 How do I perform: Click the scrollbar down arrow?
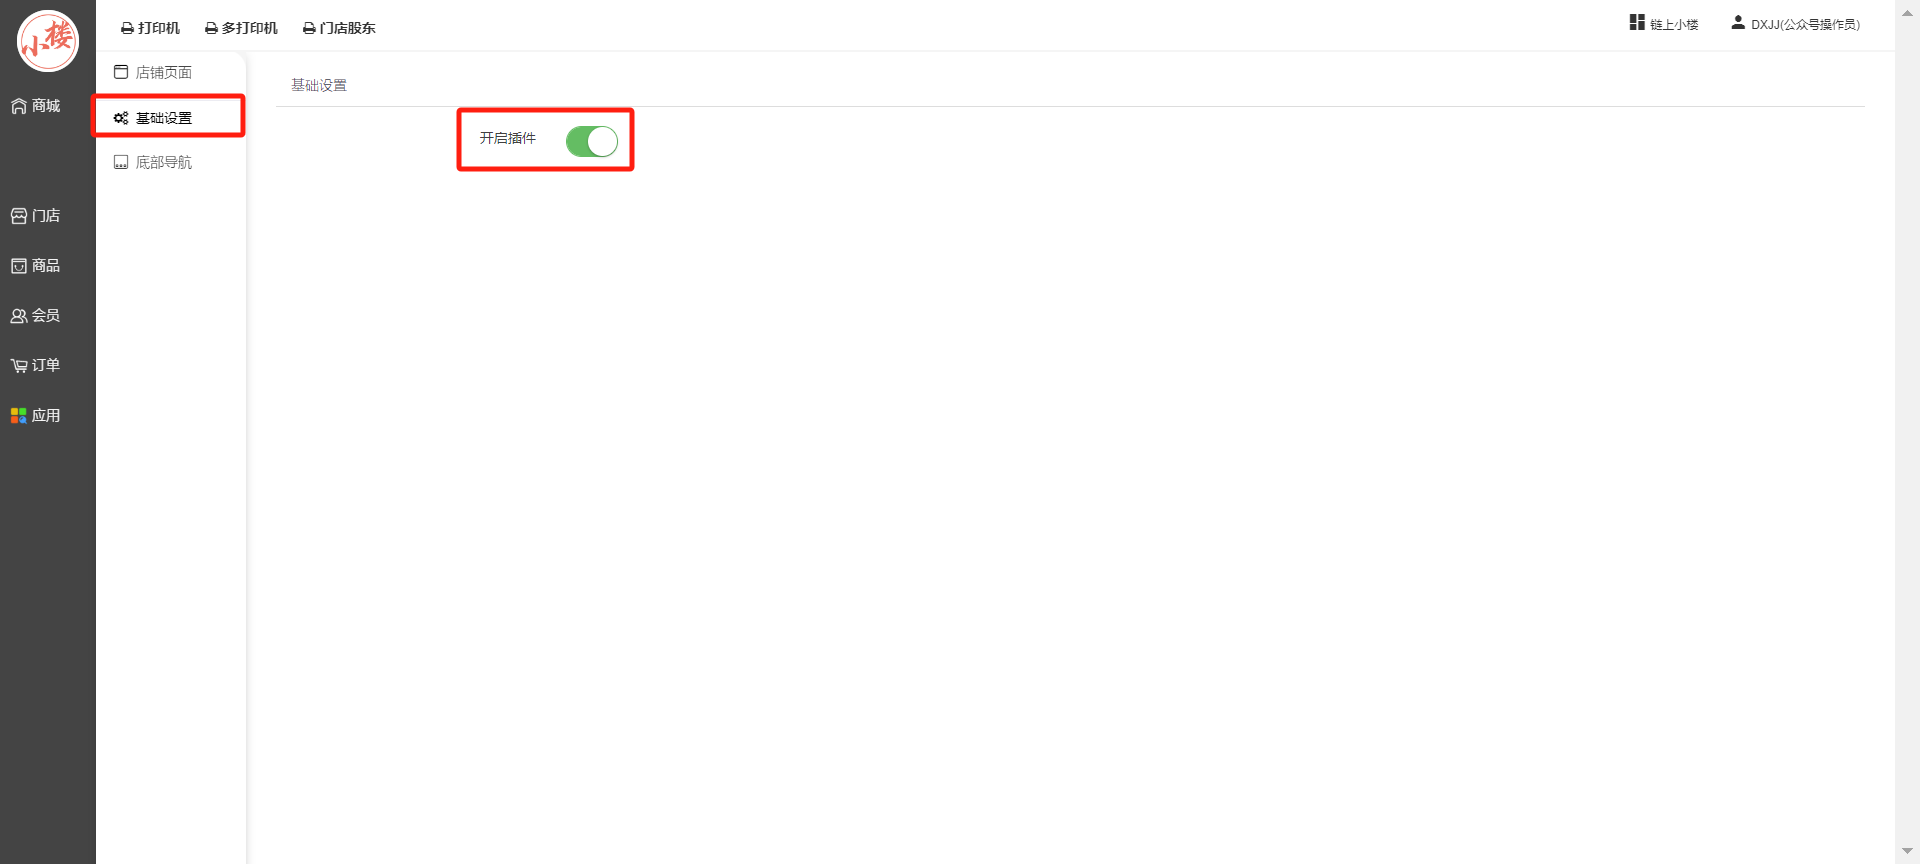click(x=1907, y=851)
